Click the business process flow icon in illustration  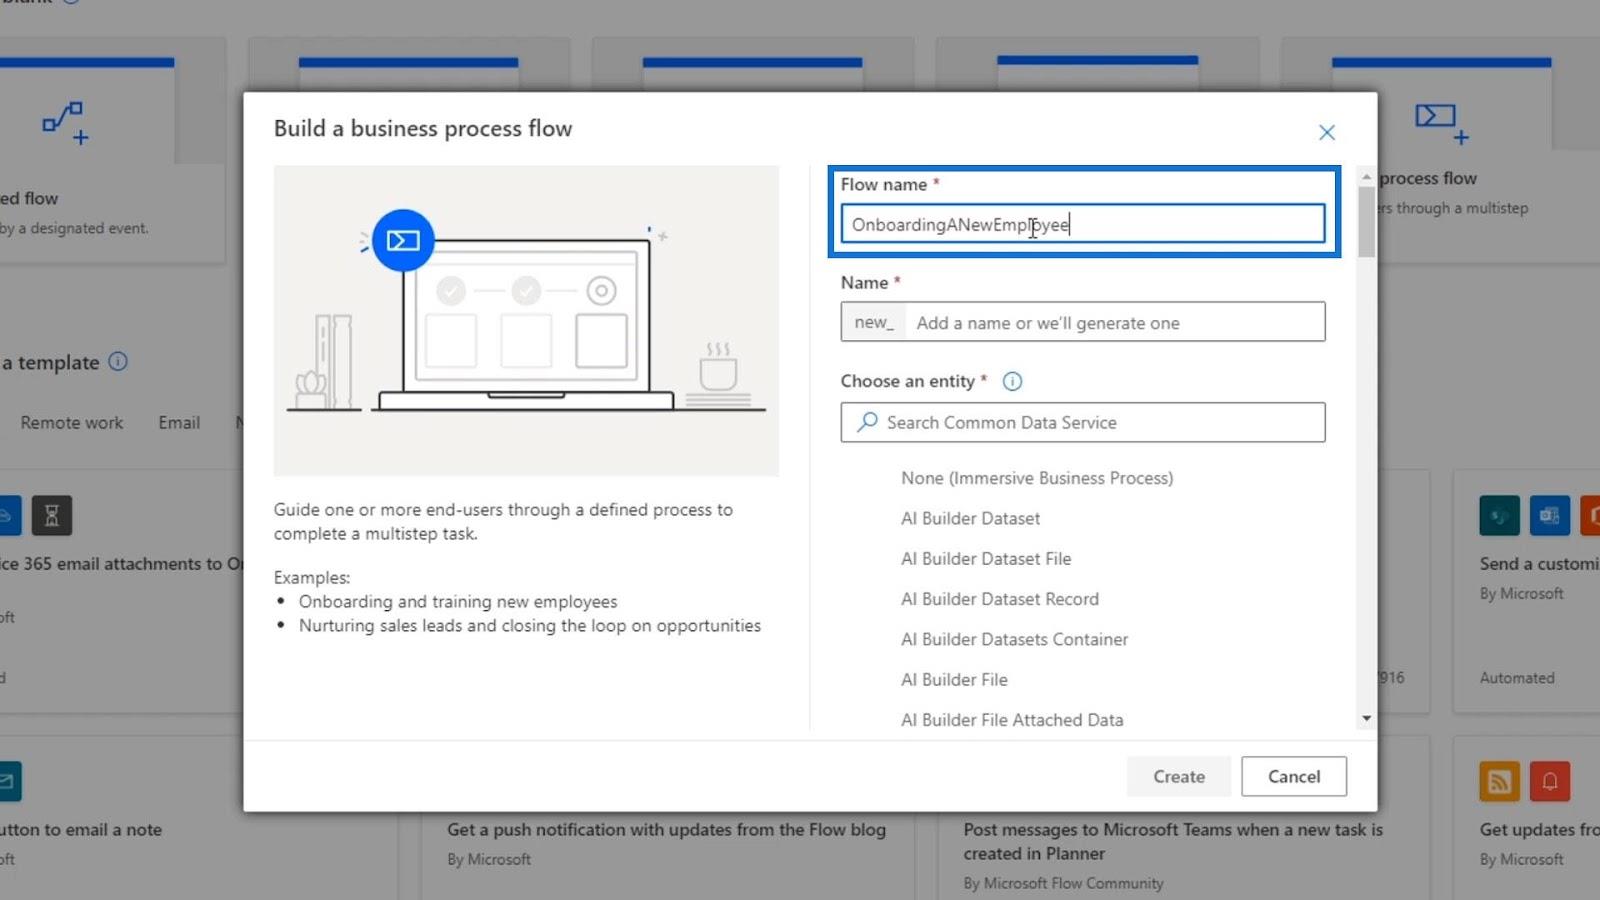[403, 240]
